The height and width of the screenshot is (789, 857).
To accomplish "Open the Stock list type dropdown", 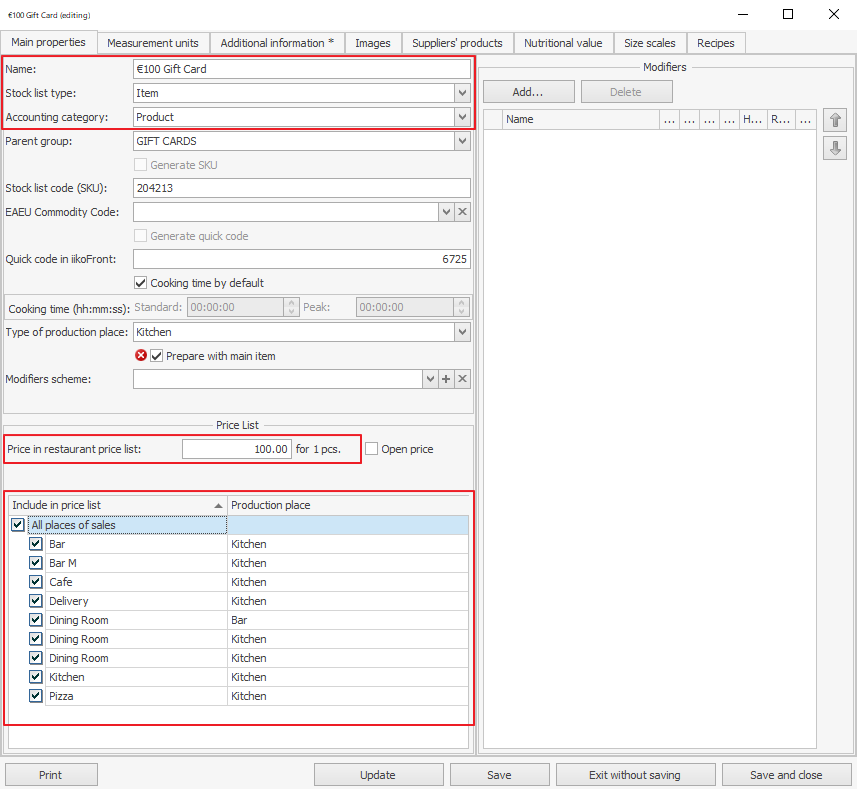I will point(461,93).
